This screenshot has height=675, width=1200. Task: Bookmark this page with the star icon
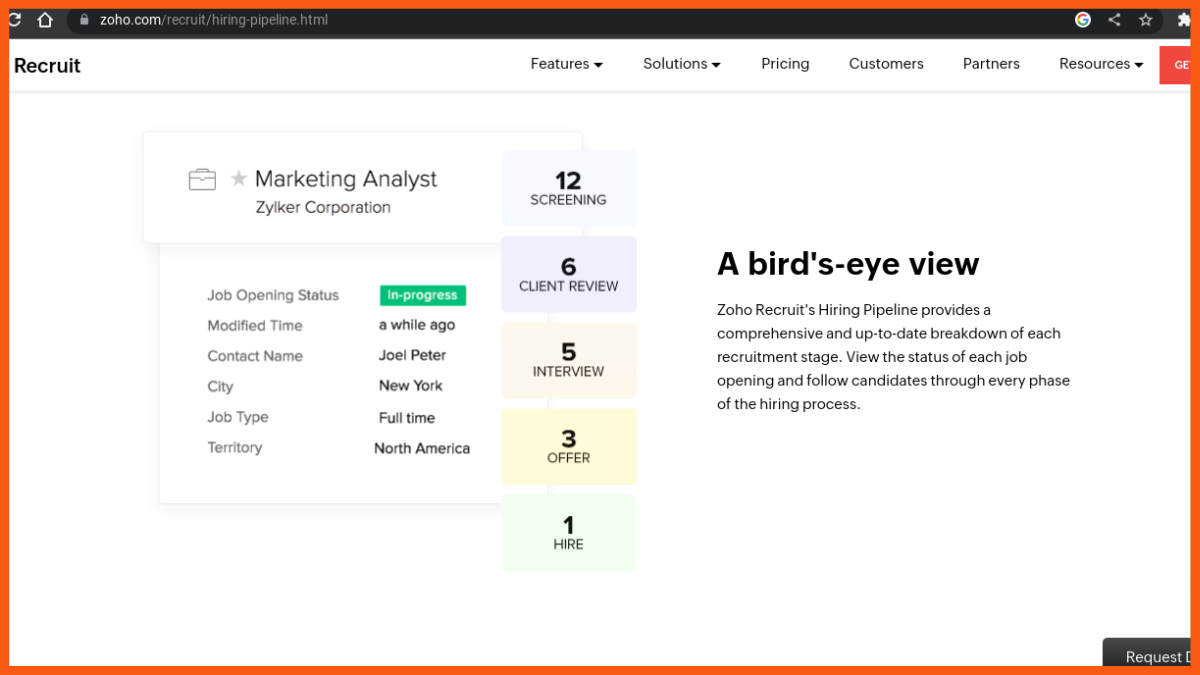pos(1146,20)
